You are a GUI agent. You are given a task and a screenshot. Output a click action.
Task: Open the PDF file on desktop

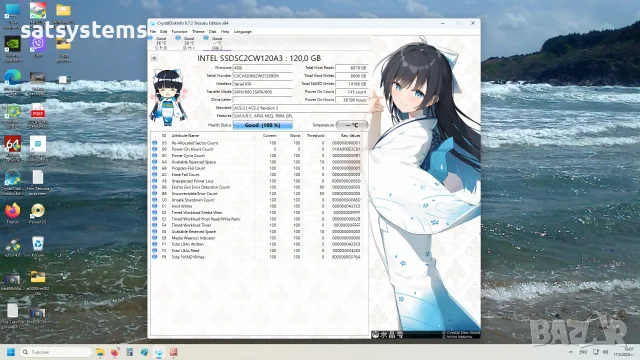click(38, 116)
